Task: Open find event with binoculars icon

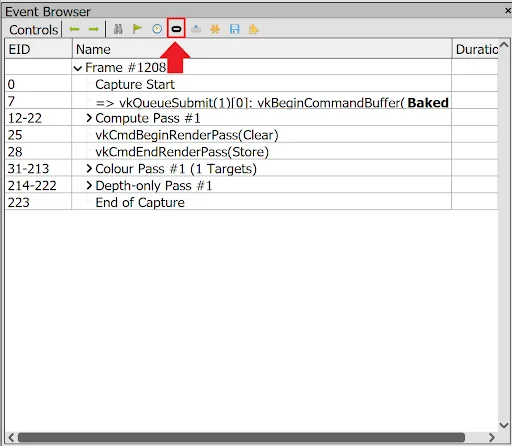Action: (118, 29)
